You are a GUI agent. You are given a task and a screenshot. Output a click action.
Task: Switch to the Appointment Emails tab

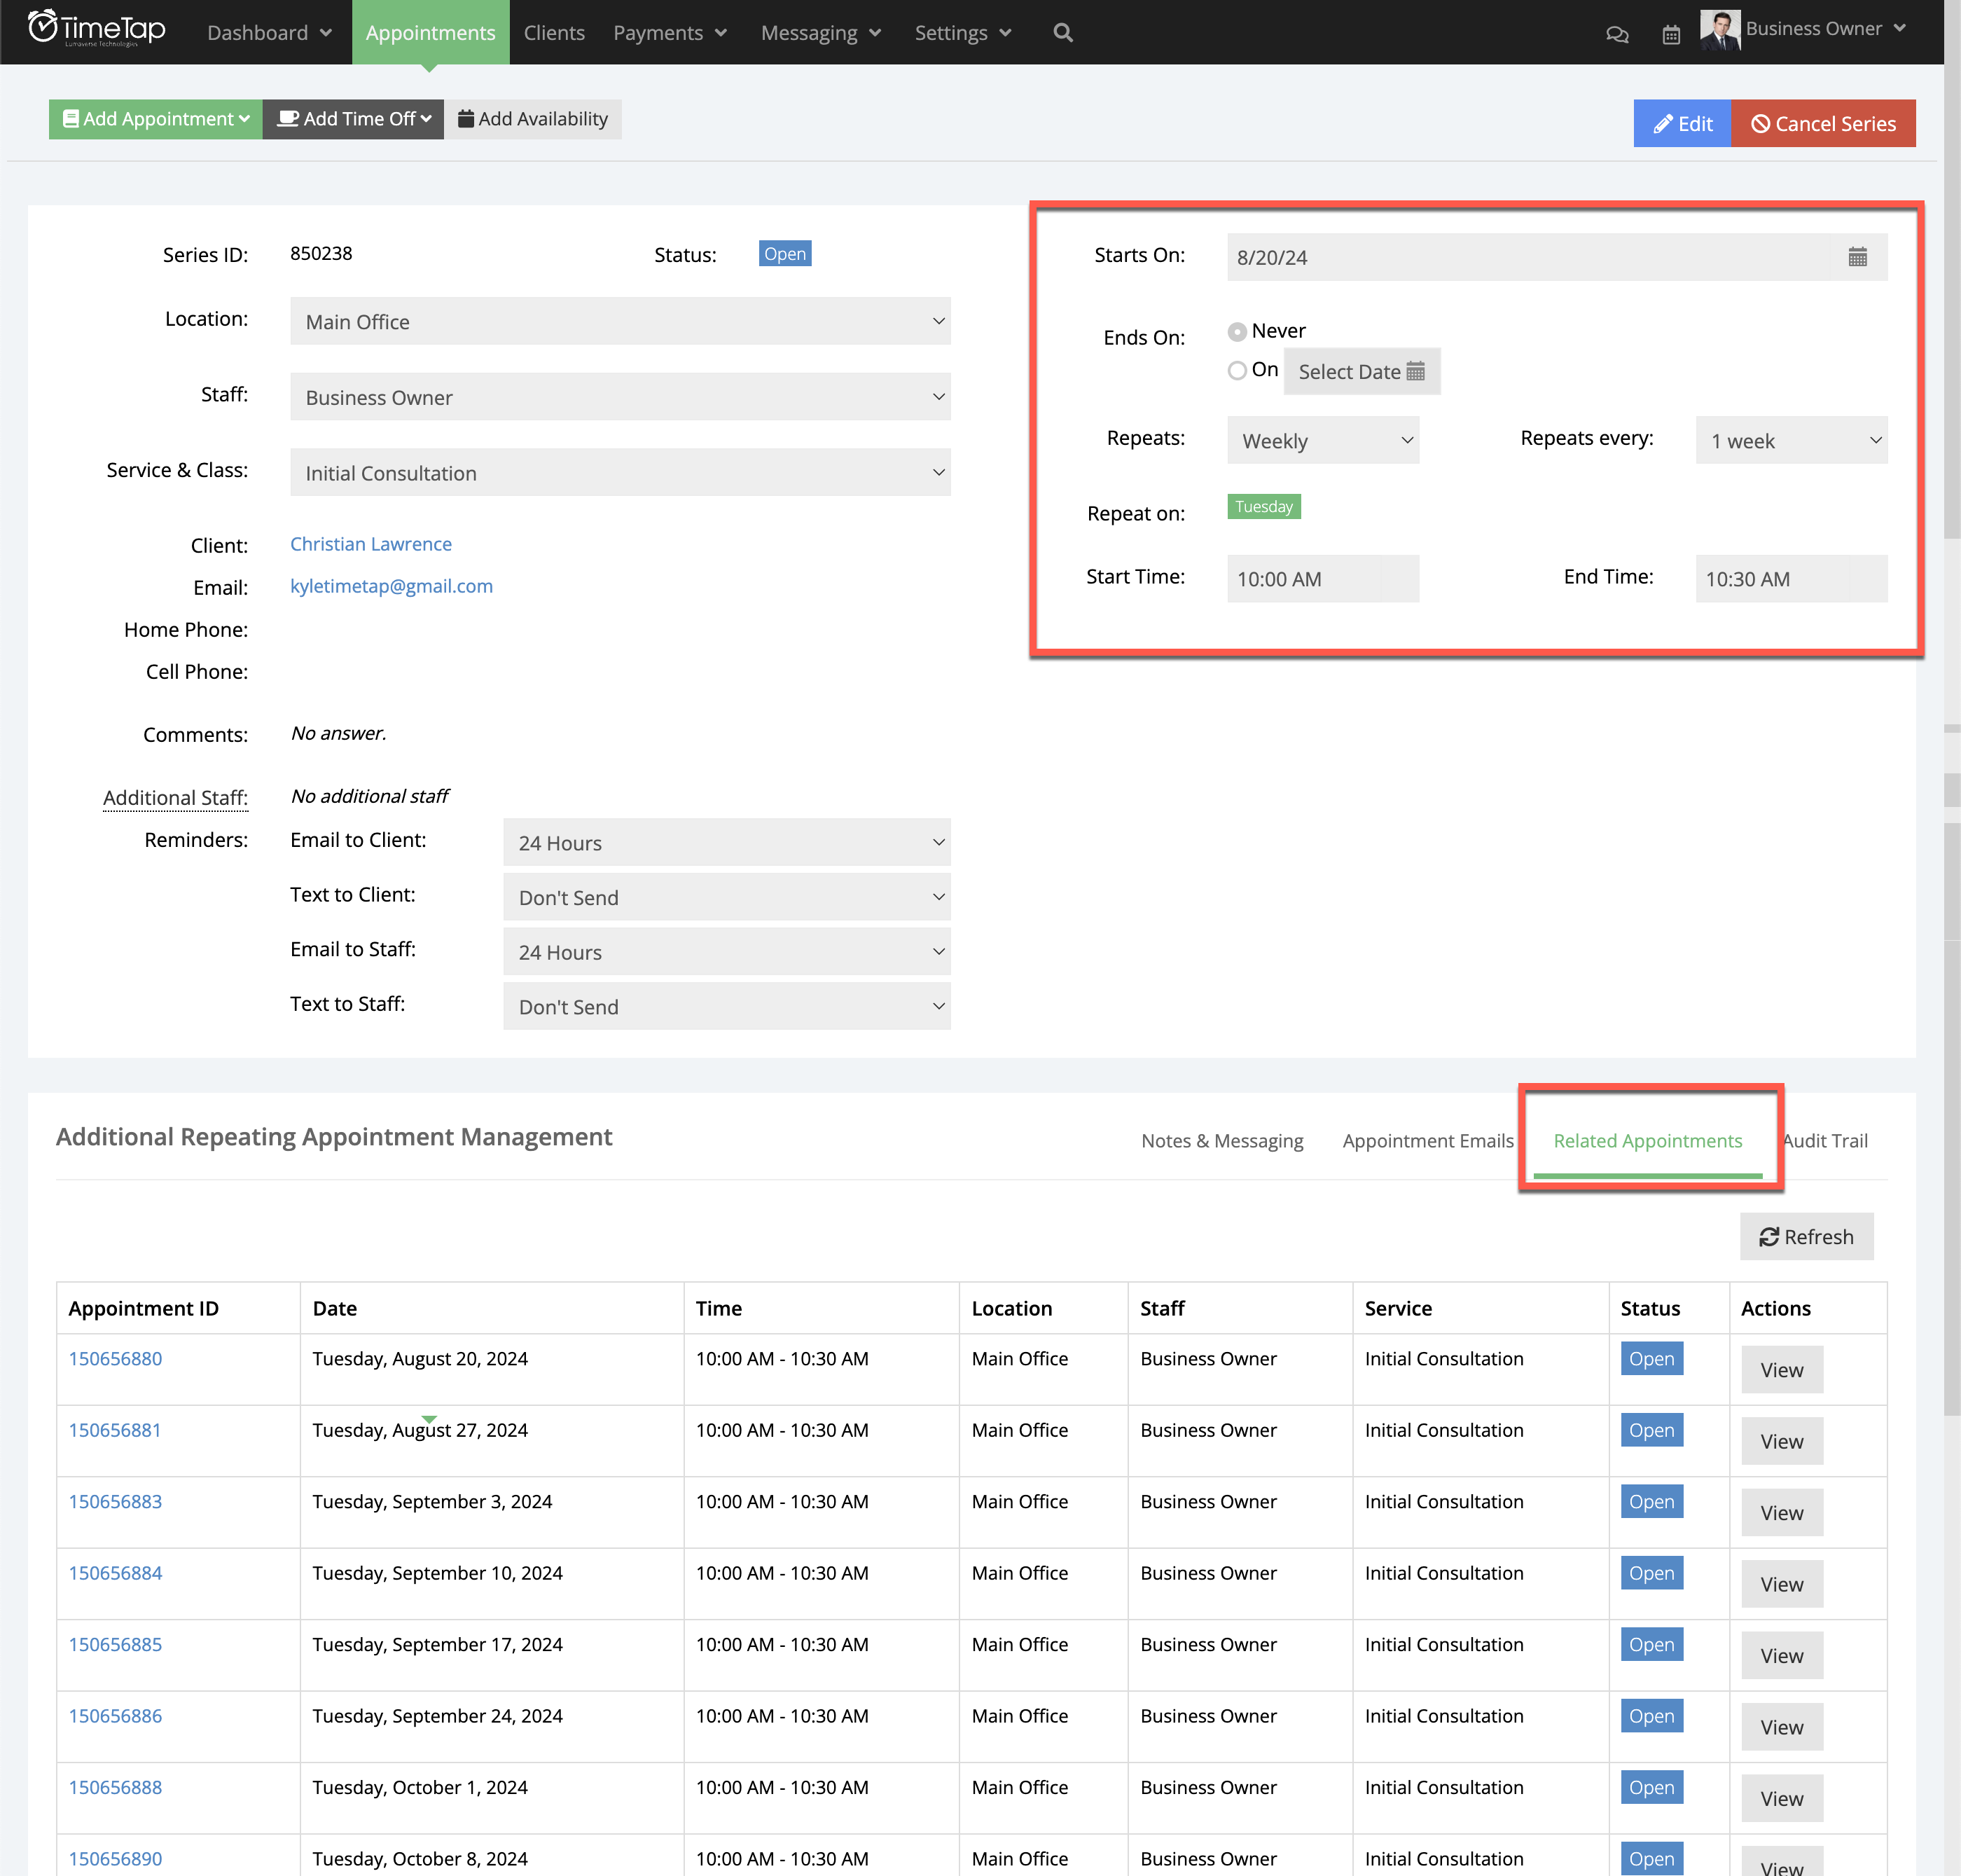pyautogui.click(x=1427, y=1141)
